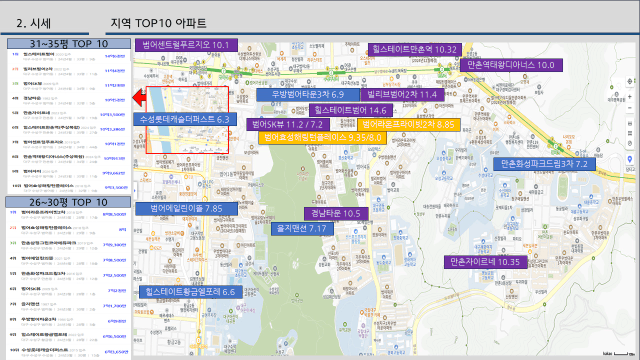Image resolution: width=640 pixels, height=360 pixels.
Task: Click the red-bordered inset map thumbnail
Action: [x=187, y=120]
